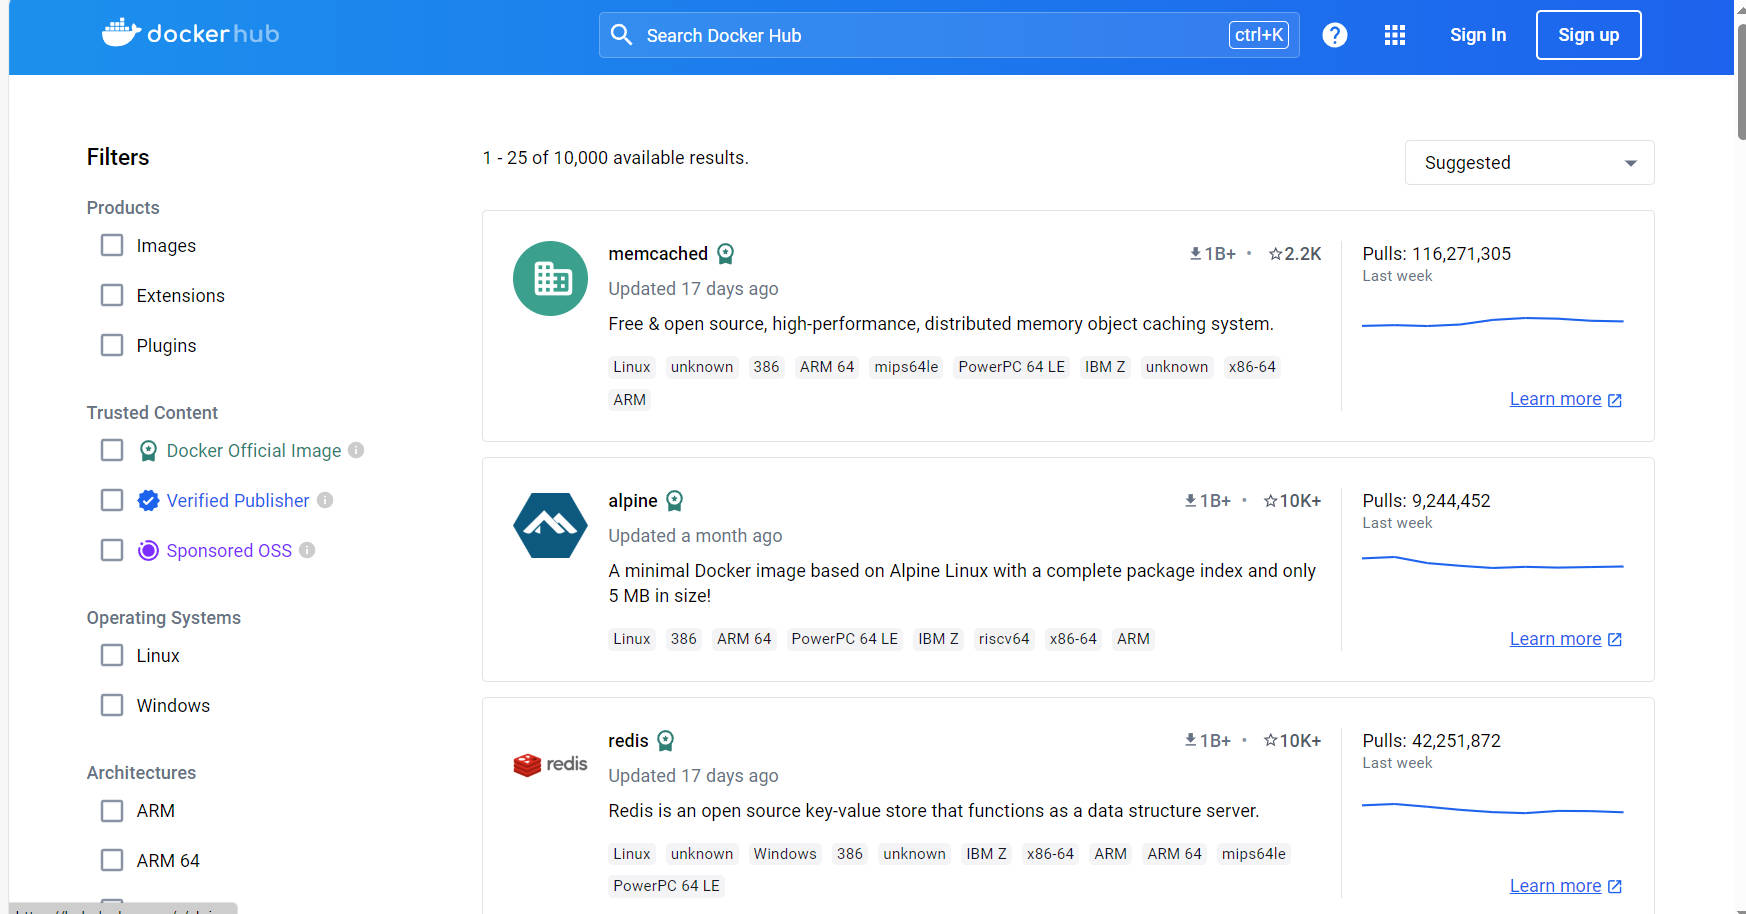Enable the Images product filter
The width and height of the screenshot is (1746, 914).
112,245
